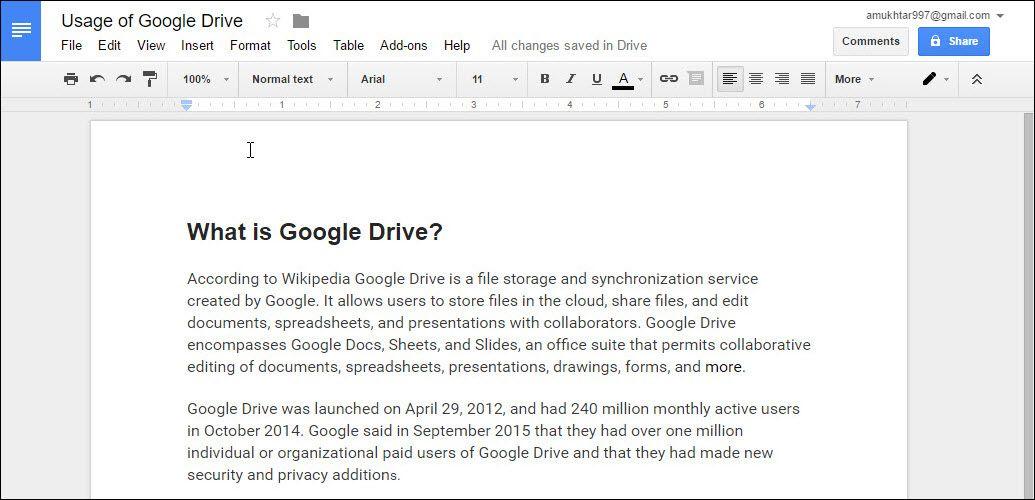Insert a comment with the toolbar icon
Viewport: 1035px width, 500px height.
tap(696, 79)
